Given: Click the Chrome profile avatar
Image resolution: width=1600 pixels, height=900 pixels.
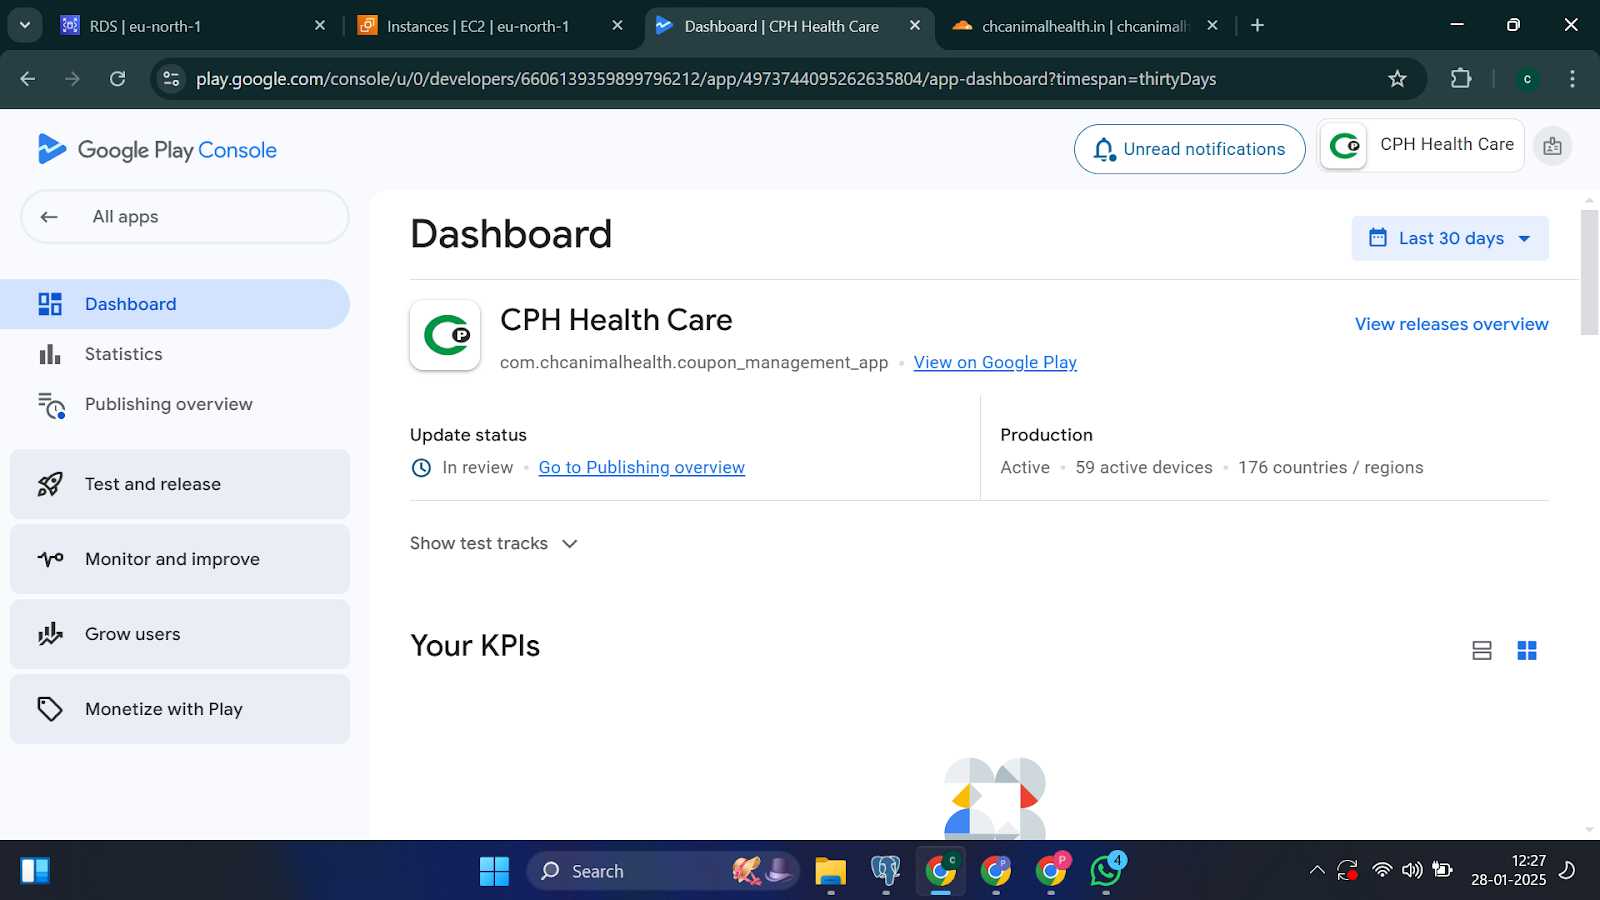Looking at the screenshot, I should click(x=1527, y=79).
